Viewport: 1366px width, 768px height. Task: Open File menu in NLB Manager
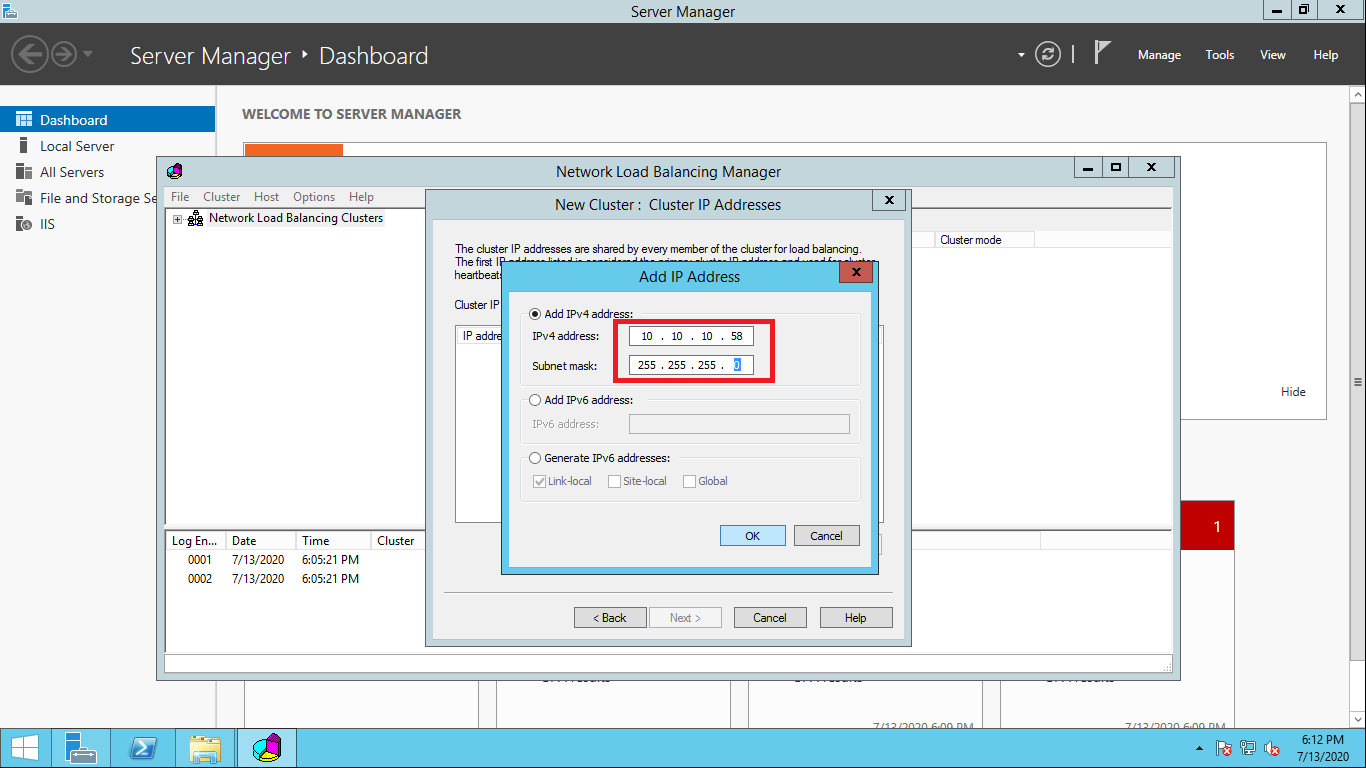tap(180, 197)
